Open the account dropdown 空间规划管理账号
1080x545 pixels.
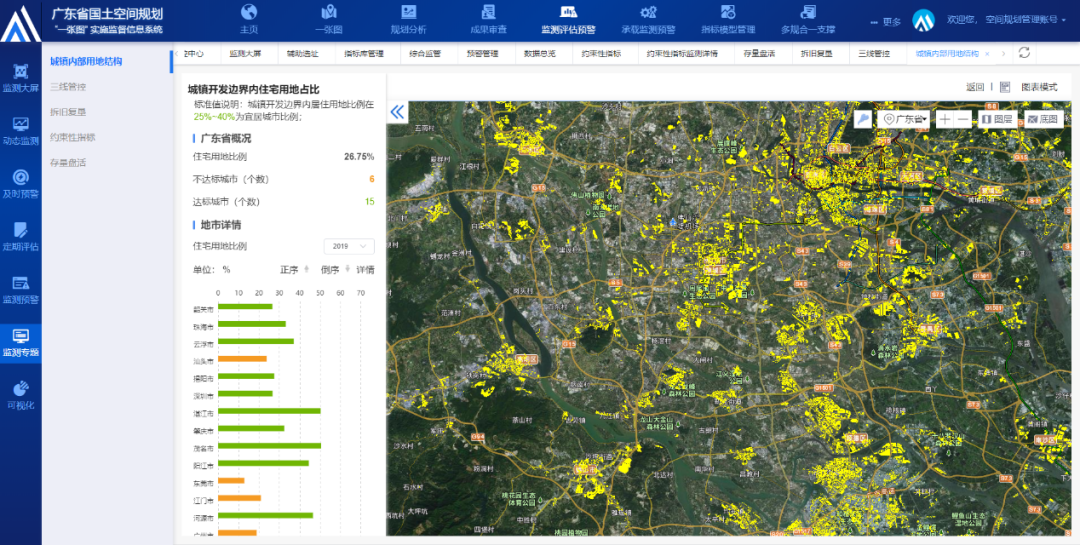pos(1026,20)
